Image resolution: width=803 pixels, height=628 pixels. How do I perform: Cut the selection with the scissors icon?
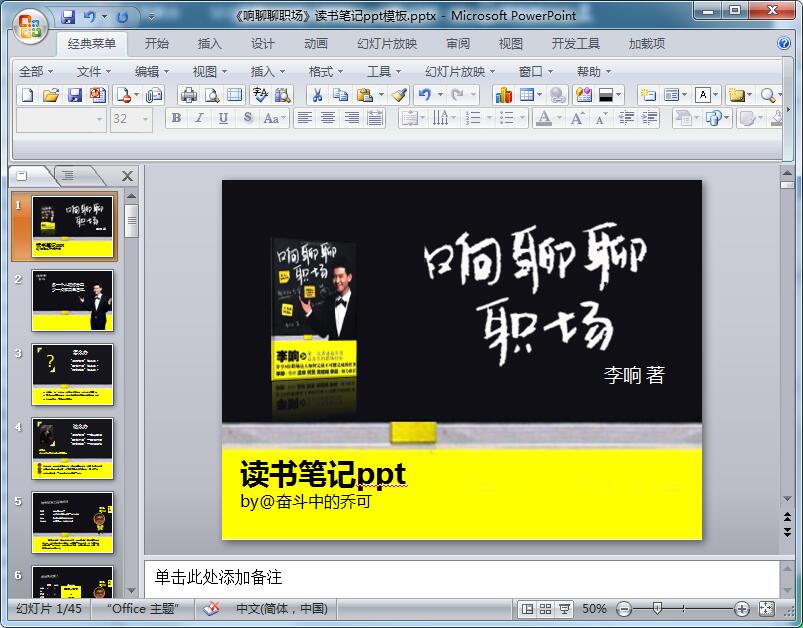click(x=318, y=95)
